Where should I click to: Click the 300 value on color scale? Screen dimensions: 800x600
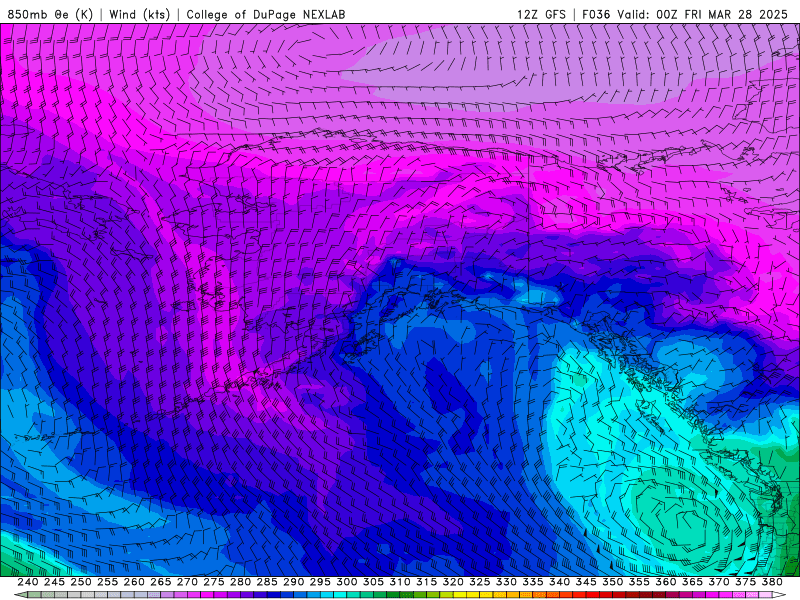tap(346, 582)
